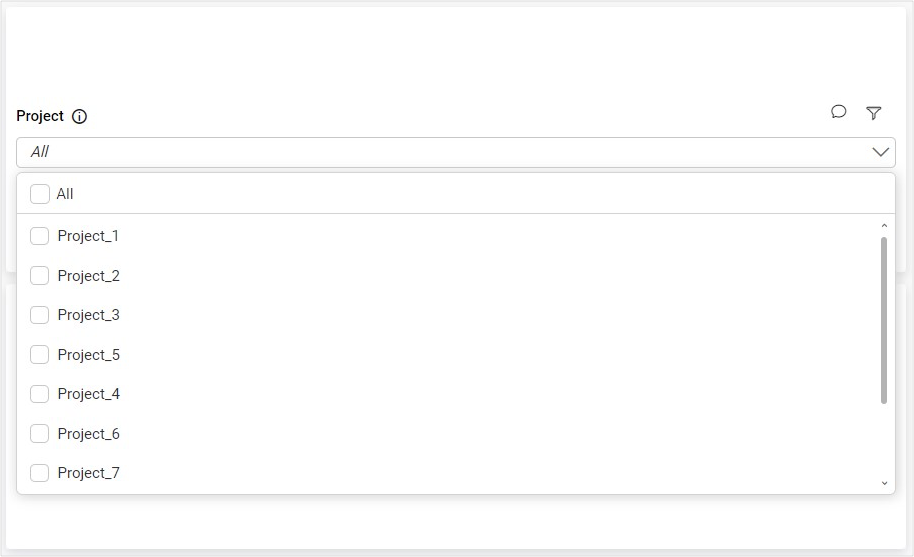The height and width of the screenshot is (557, 914).
Task: Enable the Project_2 checkbox
Action: pyautogui.click(x=40, y=276)
